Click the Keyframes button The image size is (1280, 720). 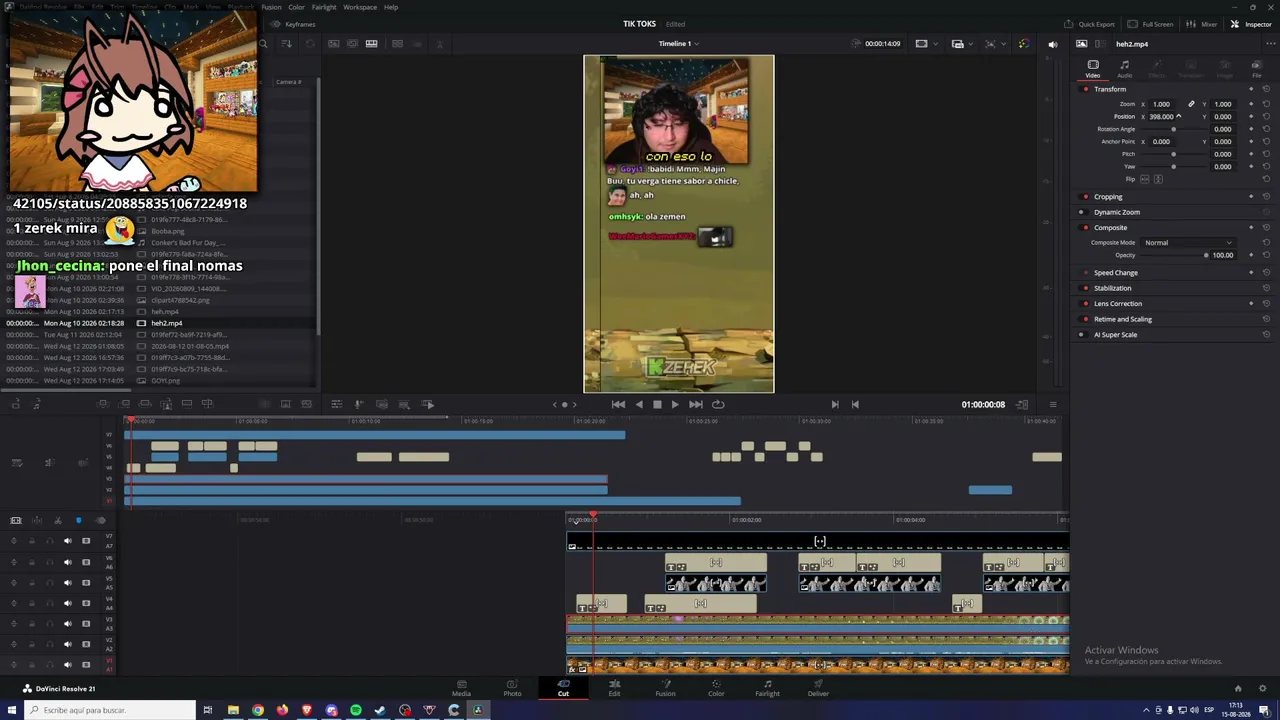(293, 24)
